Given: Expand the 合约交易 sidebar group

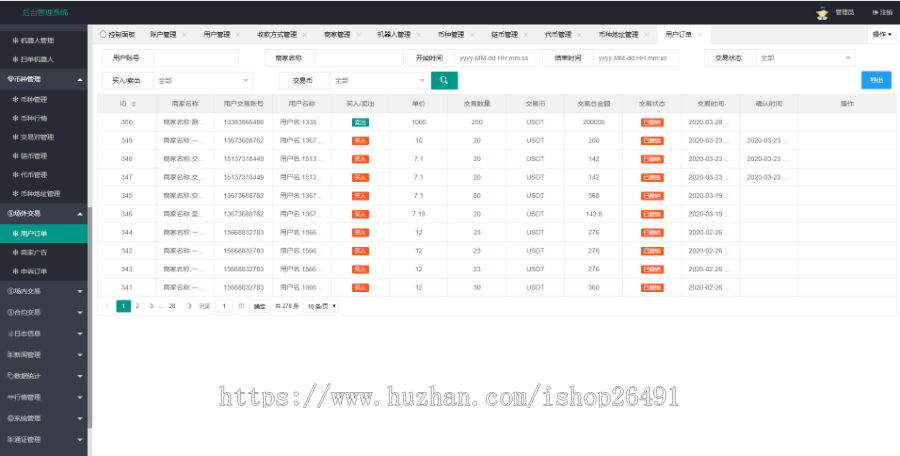Looking at the screenshot, I should click(44, 312).
